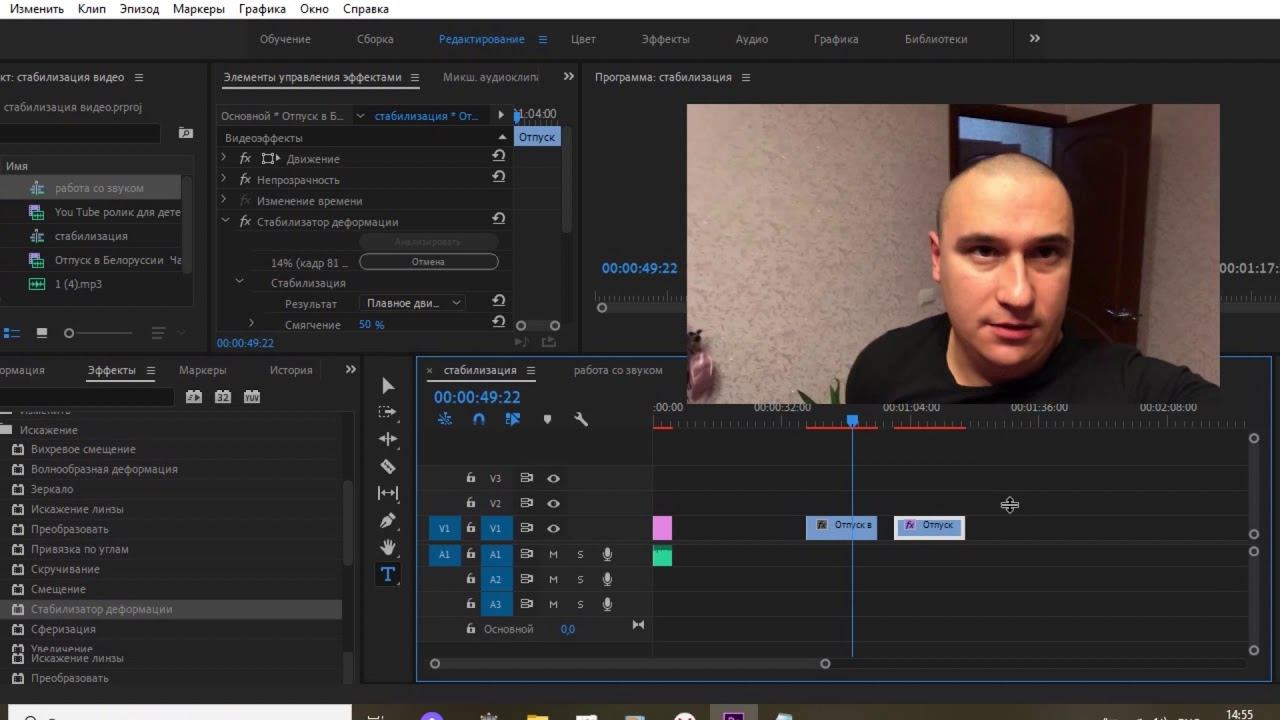This screenshot has height=720, width=1280.
Task: Collapse the Стабилизация section
Action: pyautogui.click(x=239, y=282)
